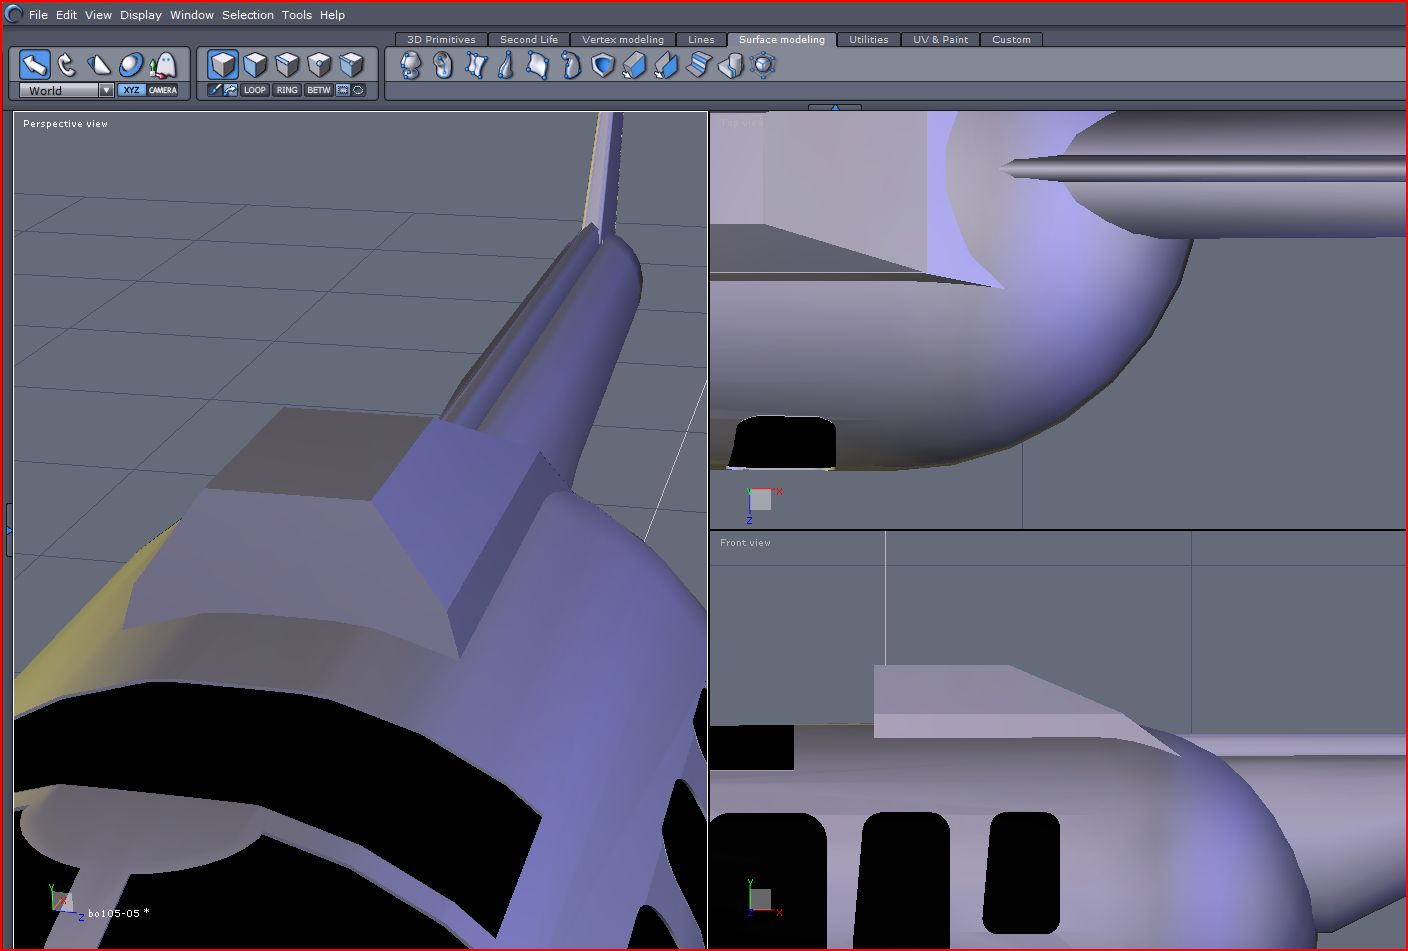The width and height of the screenshot is (1408, 951).
Task: Toggle rectangle selection mode
Action: point(343,90)
